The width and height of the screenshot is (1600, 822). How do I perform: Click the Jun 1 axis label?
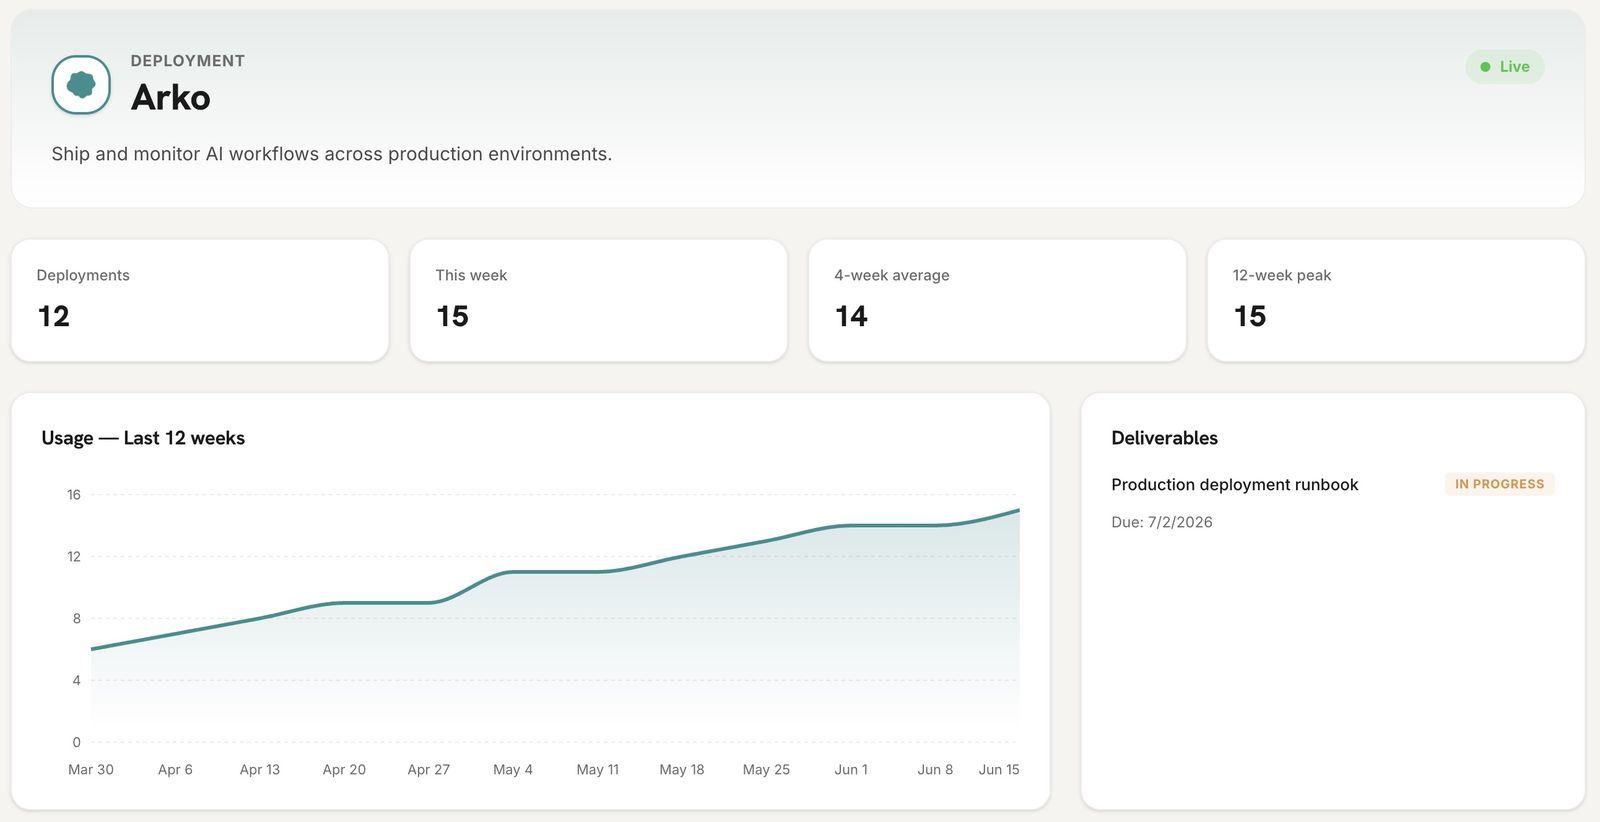click(x=851, y=770)
